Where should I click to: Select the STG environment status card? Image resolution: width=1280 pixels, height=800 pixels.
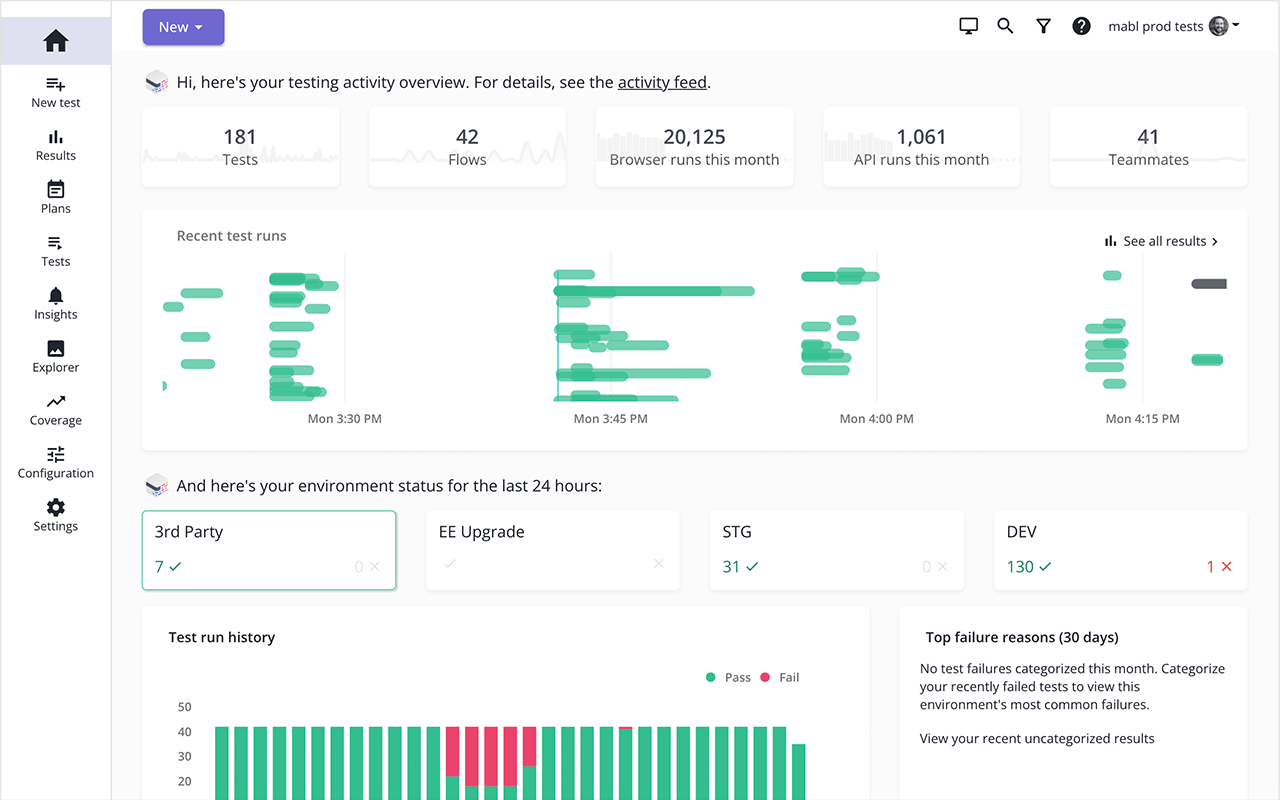click(x=836, y=550)
